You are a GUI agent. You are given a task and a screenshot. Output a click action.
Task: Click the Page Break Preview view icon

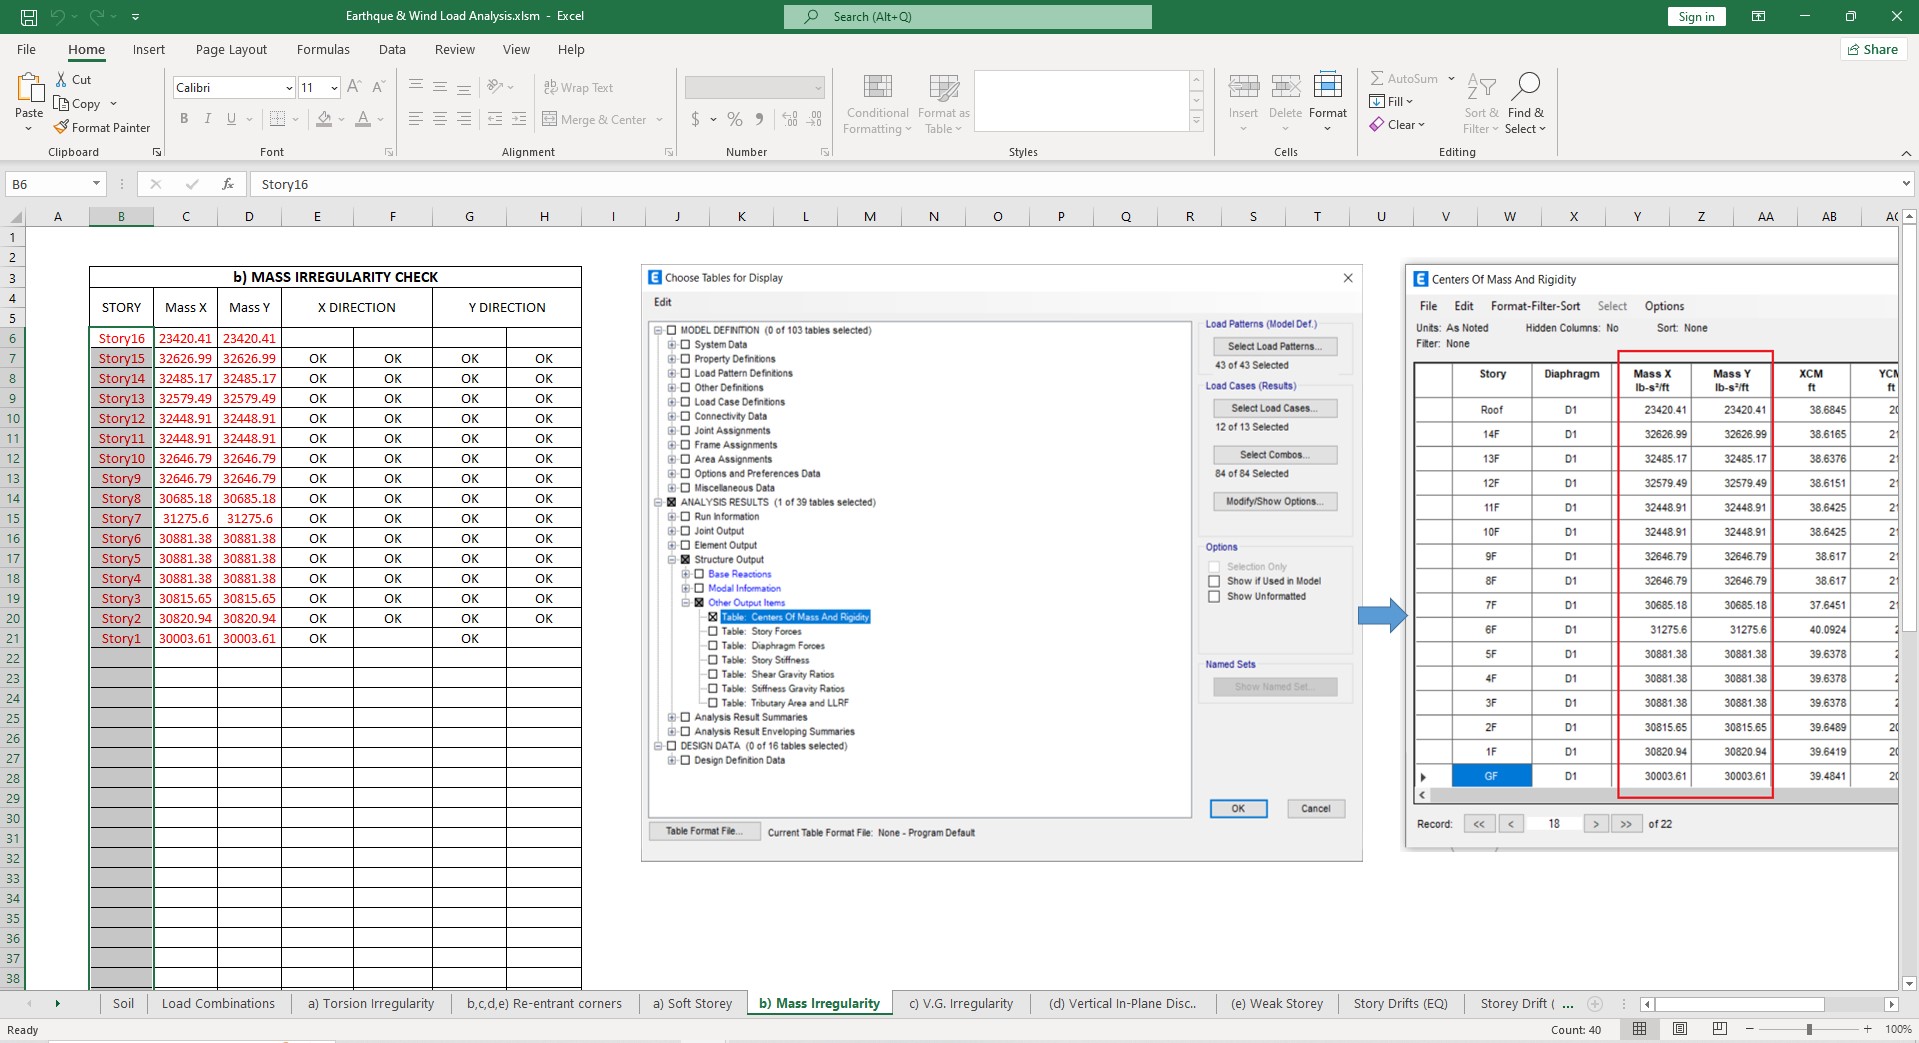(1719, 1029)
